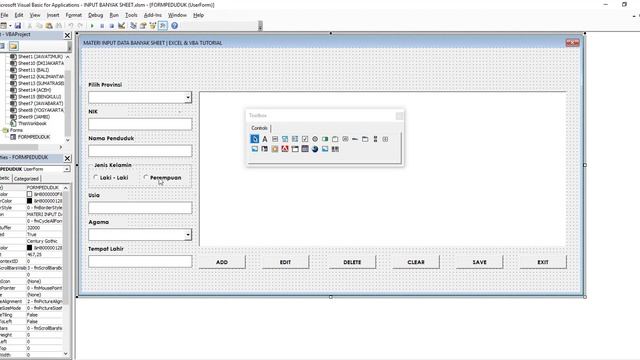Click the white BackColor swatch in Properties
This screenshot has height=360, width=640.
click(x=29, y=194)
